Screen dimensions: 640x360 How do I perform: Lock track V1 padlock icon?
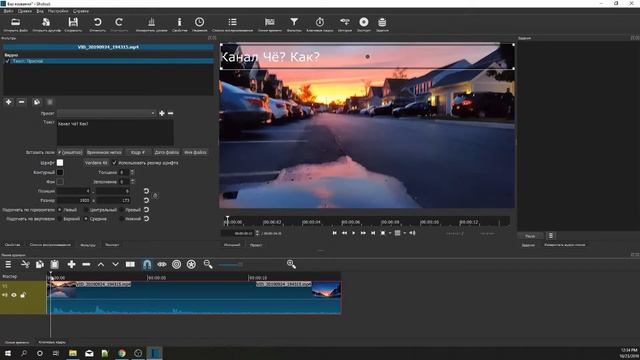point(23,295)
